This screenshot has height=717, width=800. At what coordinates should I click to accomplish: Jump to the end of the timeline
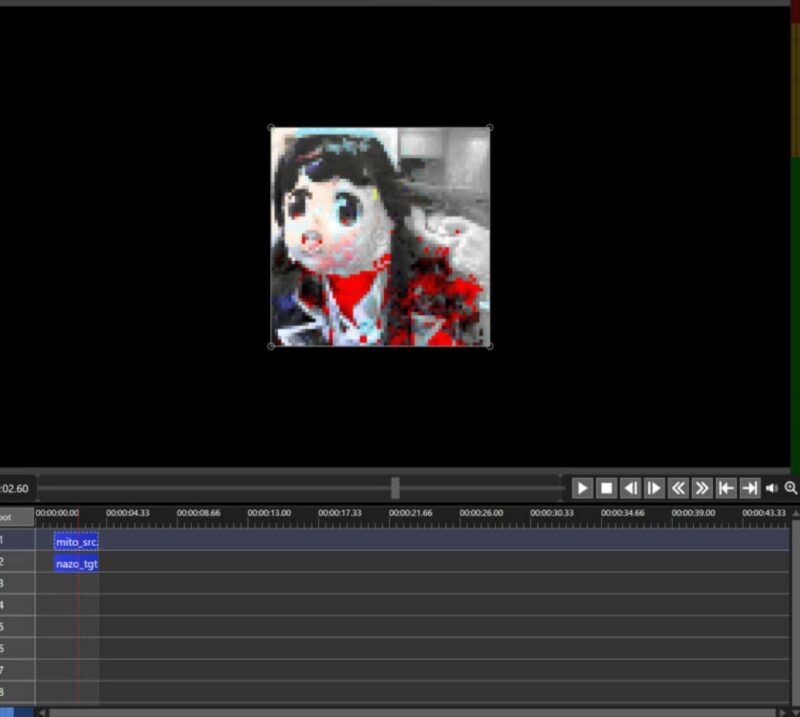click(750, 488)
